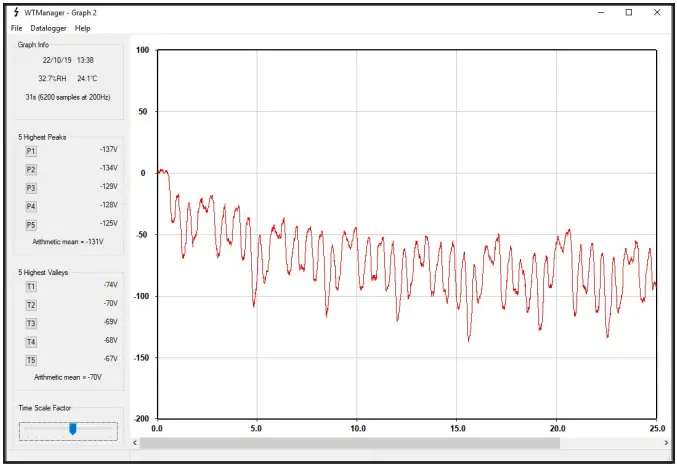
Task: Click the graph's horizontal scrollbar thumb
Action: point(350,443)
